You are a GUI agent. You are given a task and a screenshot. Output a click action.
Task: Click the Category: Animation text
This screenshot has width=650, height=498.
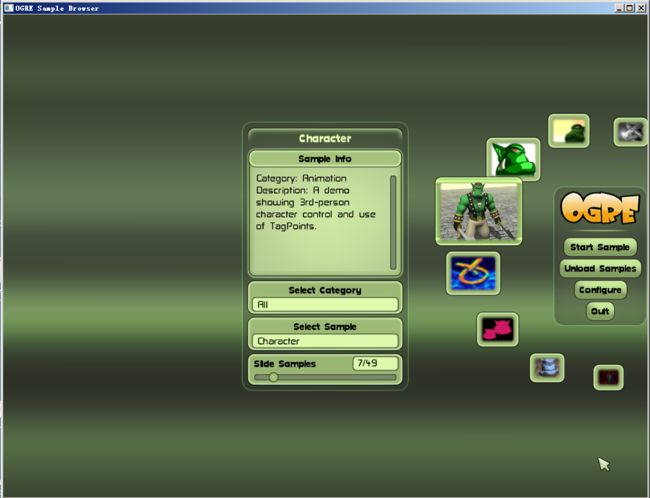point(301,178)
